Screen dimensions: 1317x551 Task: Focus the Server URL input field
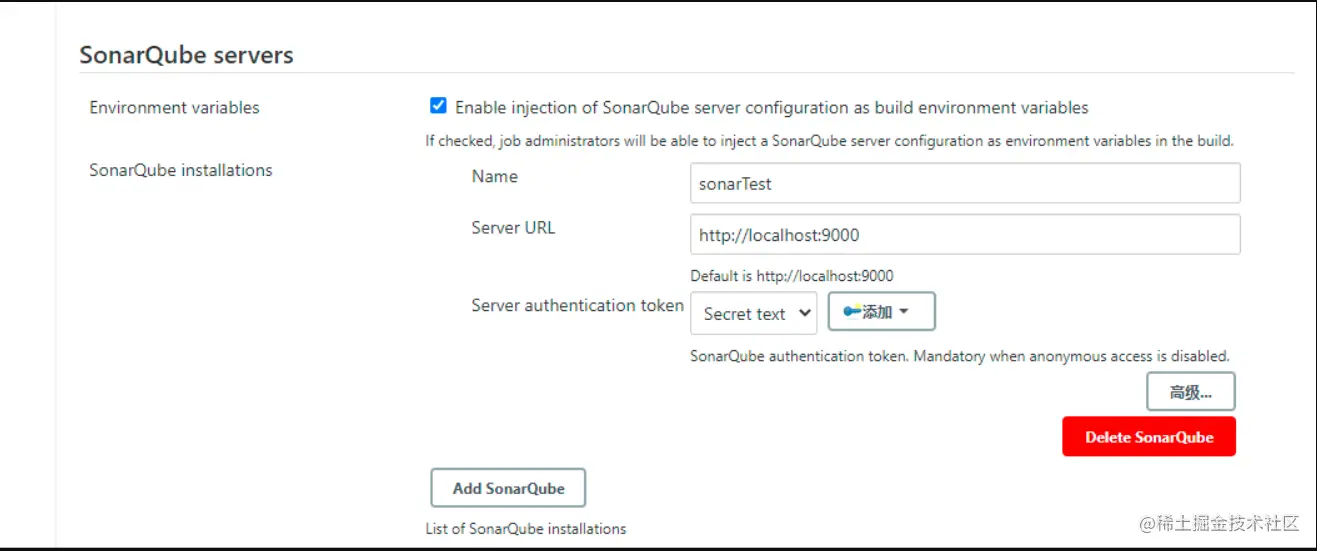pyautogui.click(x=964, y=235)
